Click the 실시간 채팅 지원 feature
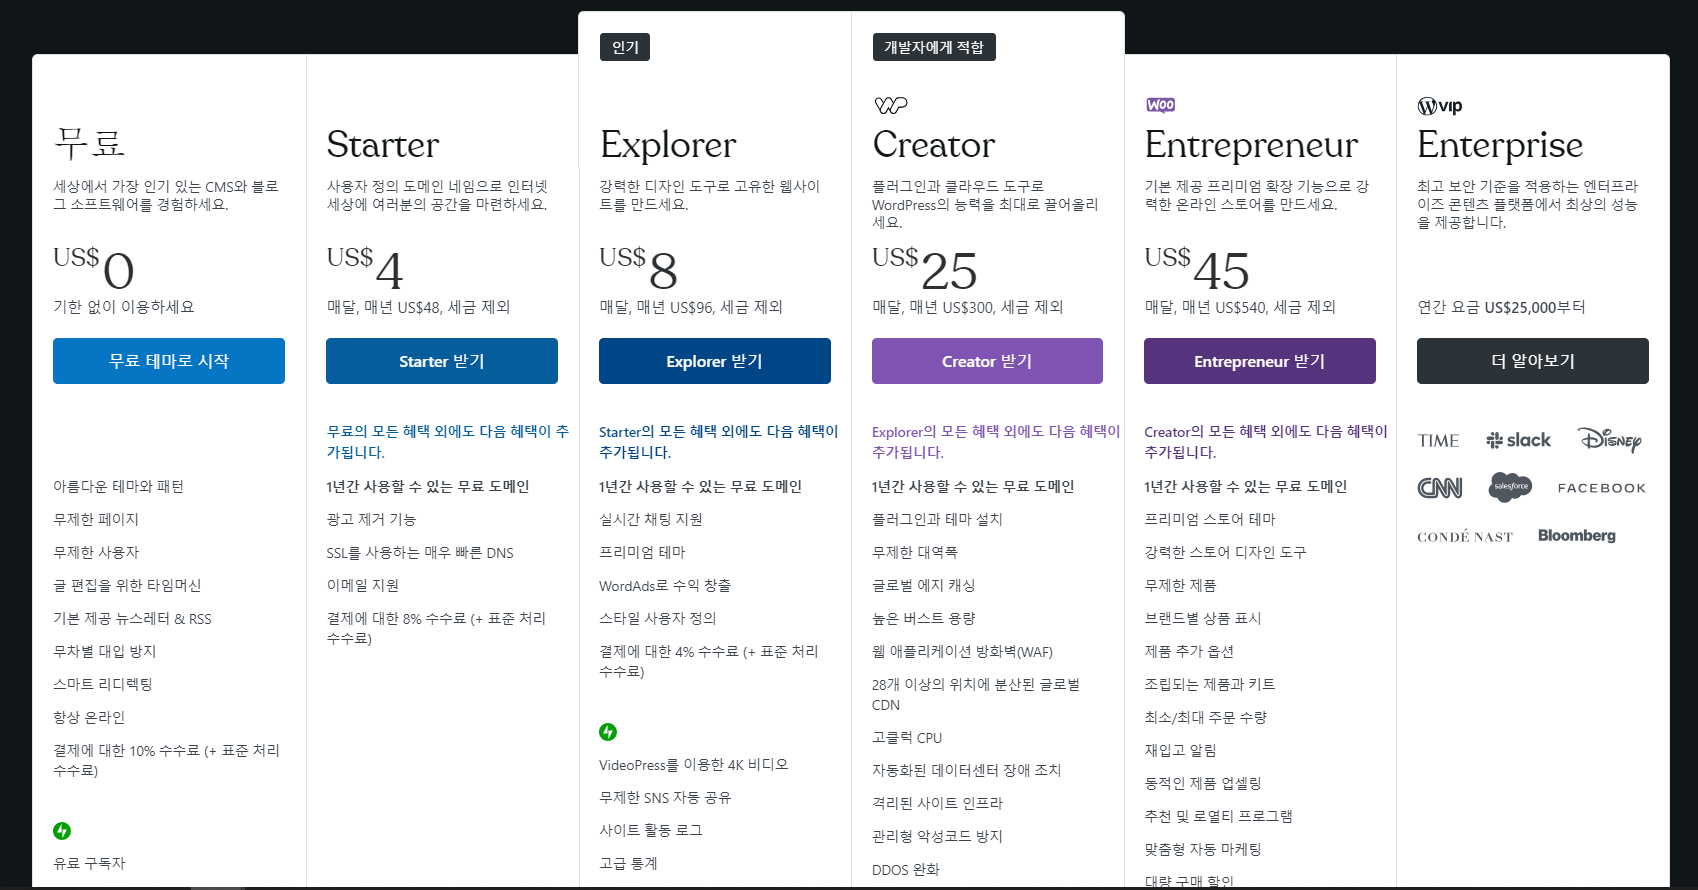This screenshot has width=1698, height=890. tap(651, 519)
